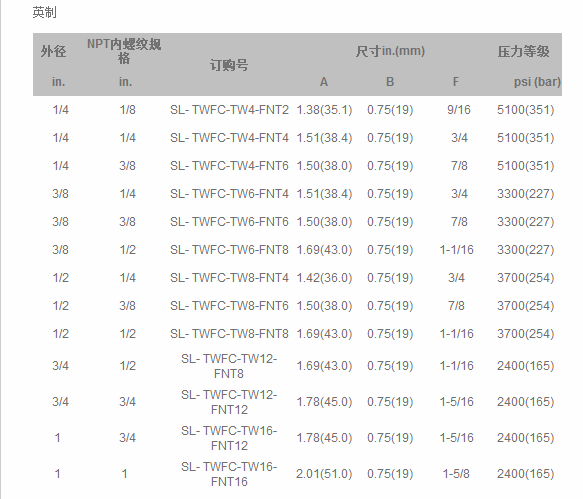Viewport: 583px width, 499px height.
Task: Click the SL-TWFC-TW16-FNT16 order number
Action: (x=229, y=474)
